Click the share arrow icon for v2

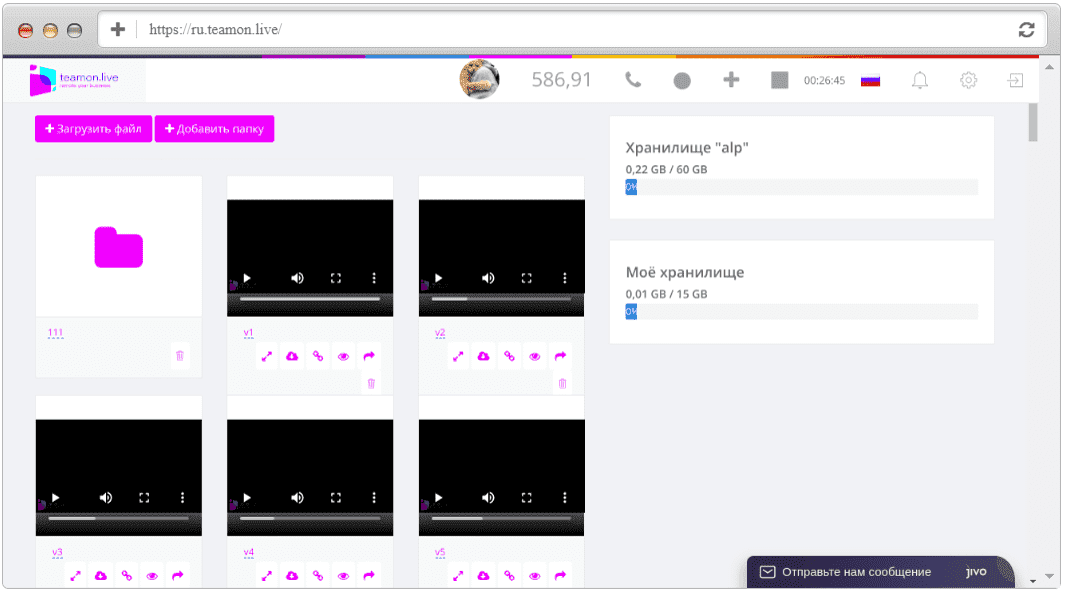(x=560, y=356)
